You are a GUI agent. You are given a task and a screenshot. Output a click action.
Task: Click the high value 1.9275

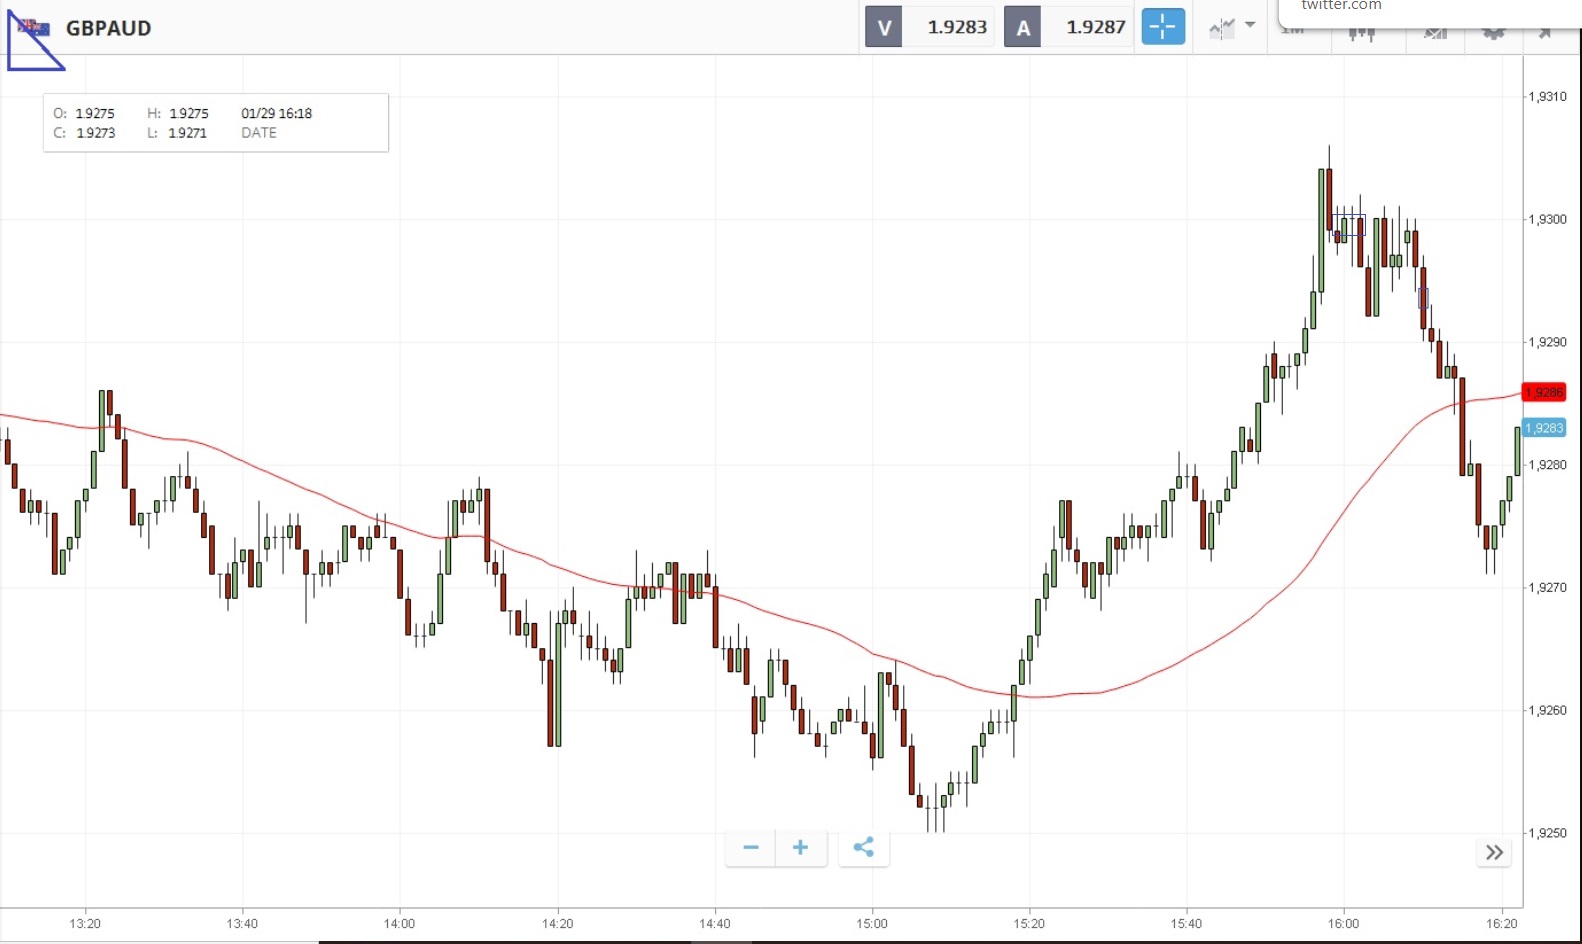pyautogui.click(x=189, y=113)
